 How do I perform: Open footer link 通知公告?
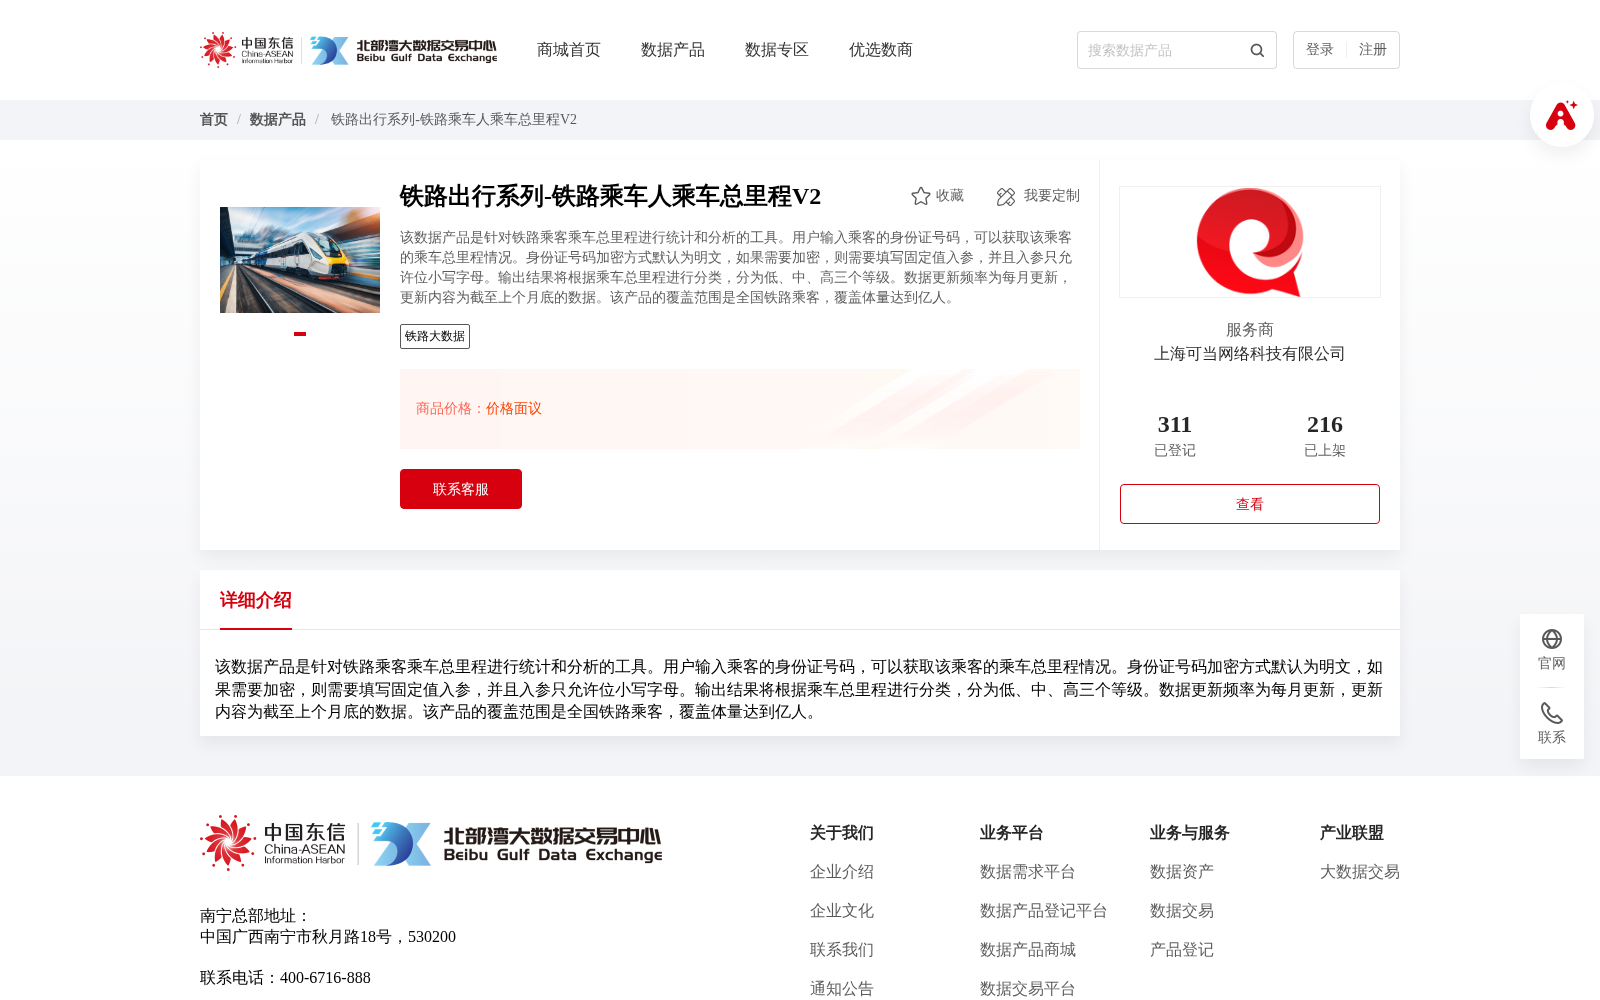pos(842,989)
